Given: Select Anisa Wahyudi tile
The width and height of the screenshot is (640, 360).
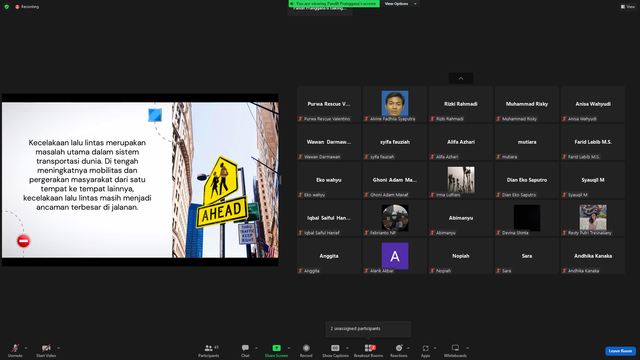Looking at the screenshot, I should pyautogui.click(x=593, y=104).
